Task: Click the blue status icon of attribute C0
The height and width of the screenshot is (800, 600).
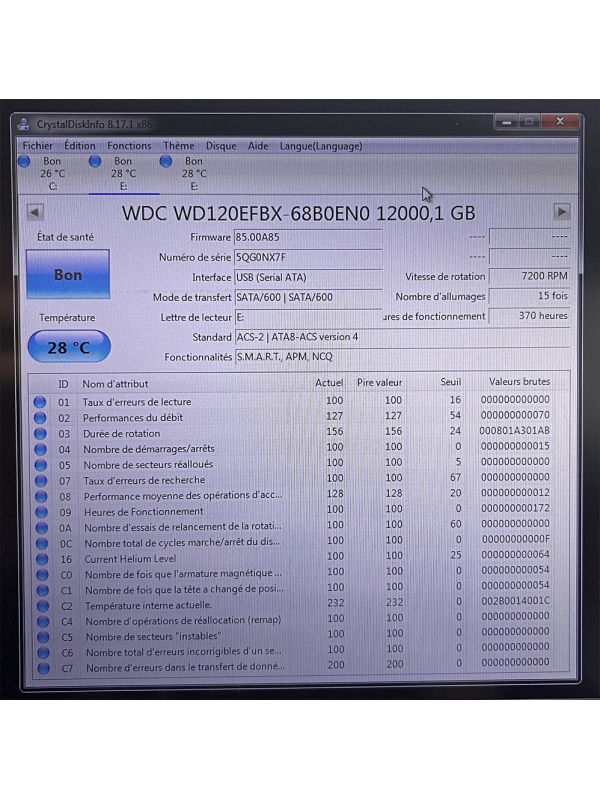Action: [42, 575]
